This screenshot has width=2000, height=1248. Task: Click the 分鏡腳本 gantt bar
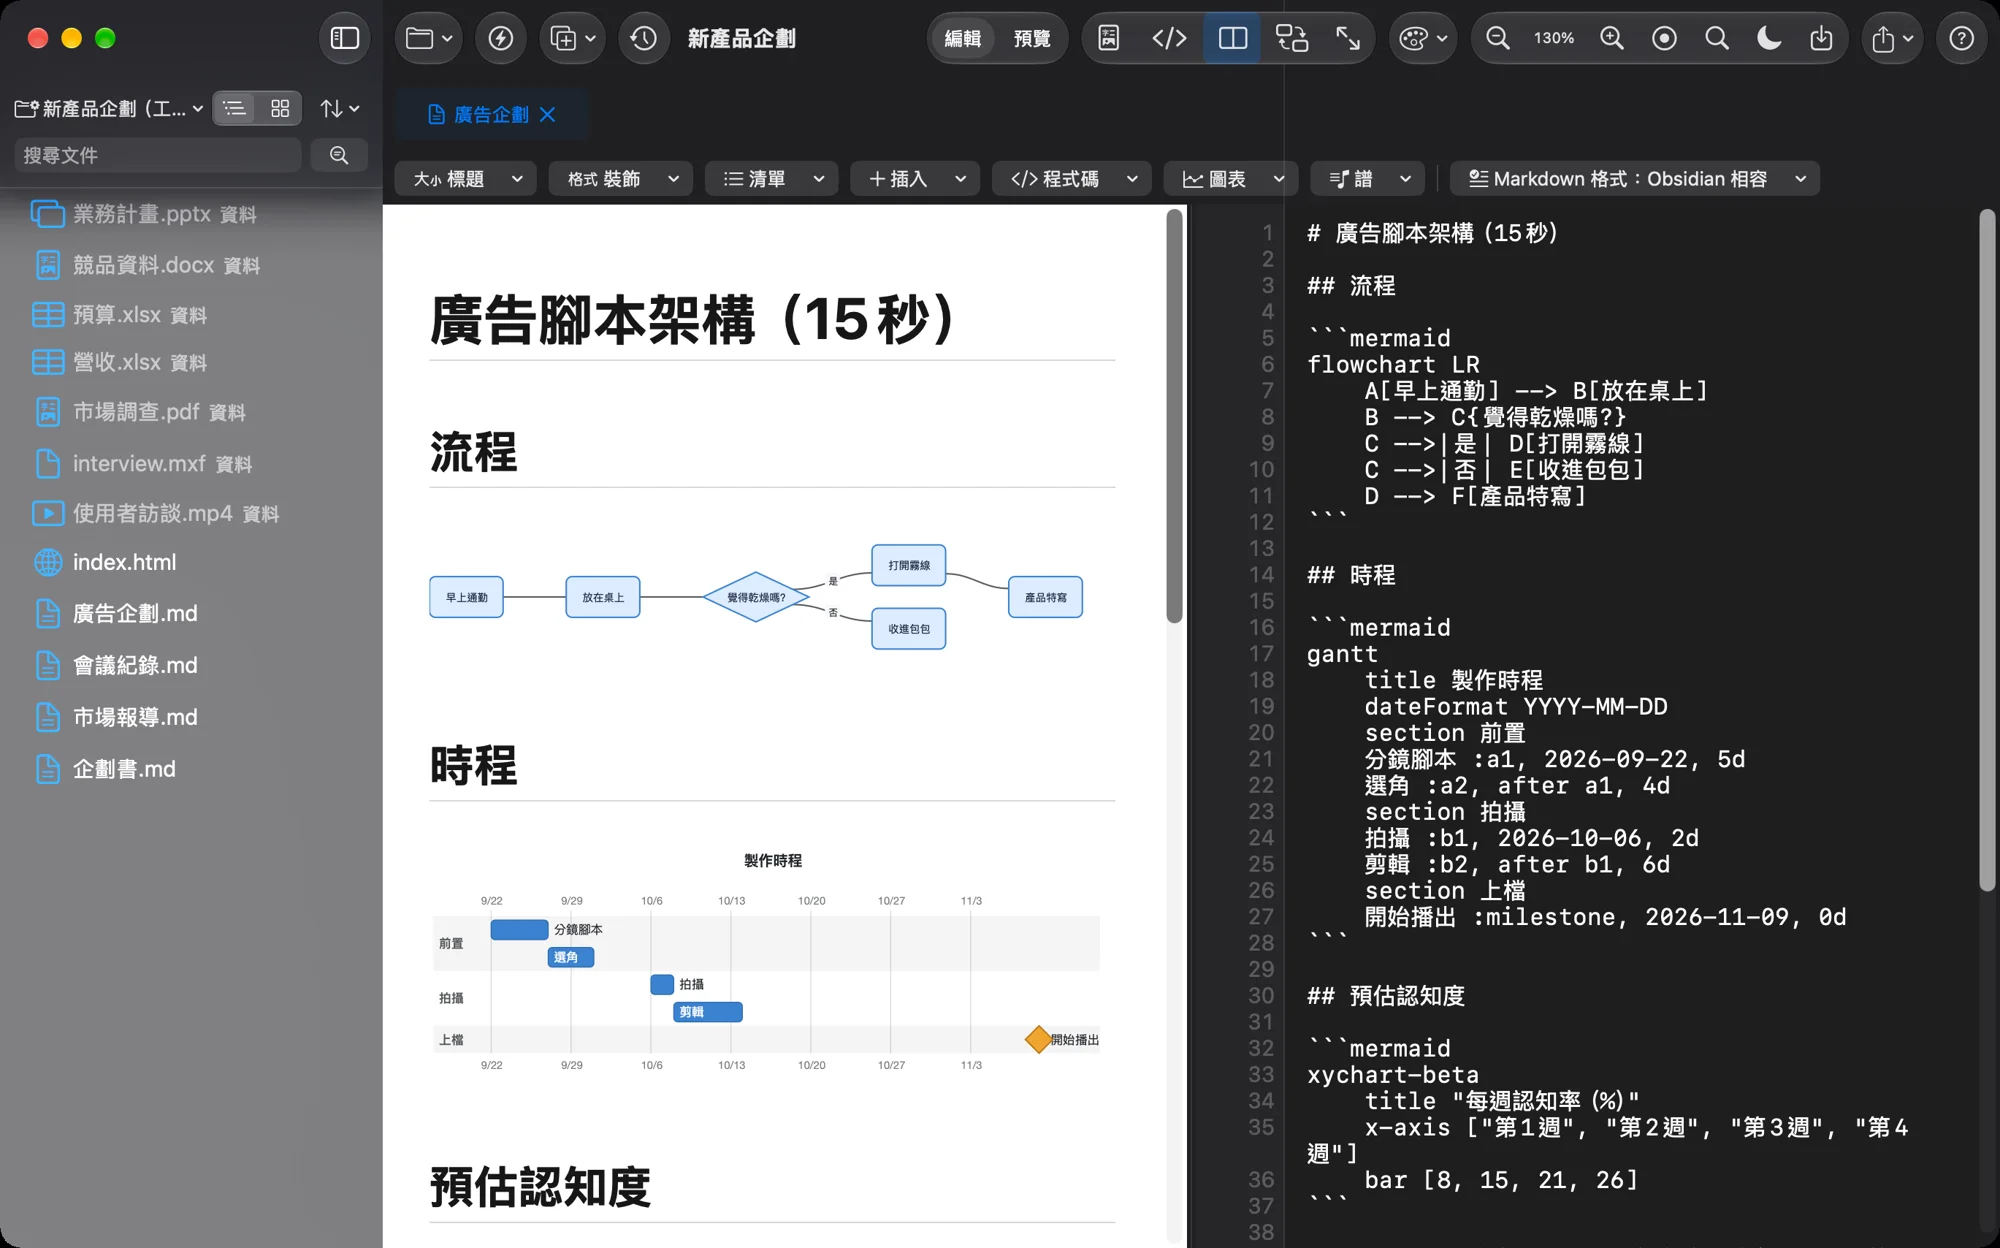click(x=519, y=929)
